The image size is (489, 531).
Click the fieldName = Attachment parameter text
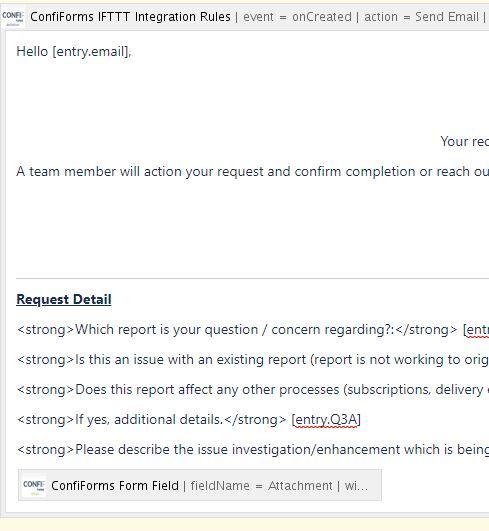[261, 486]
